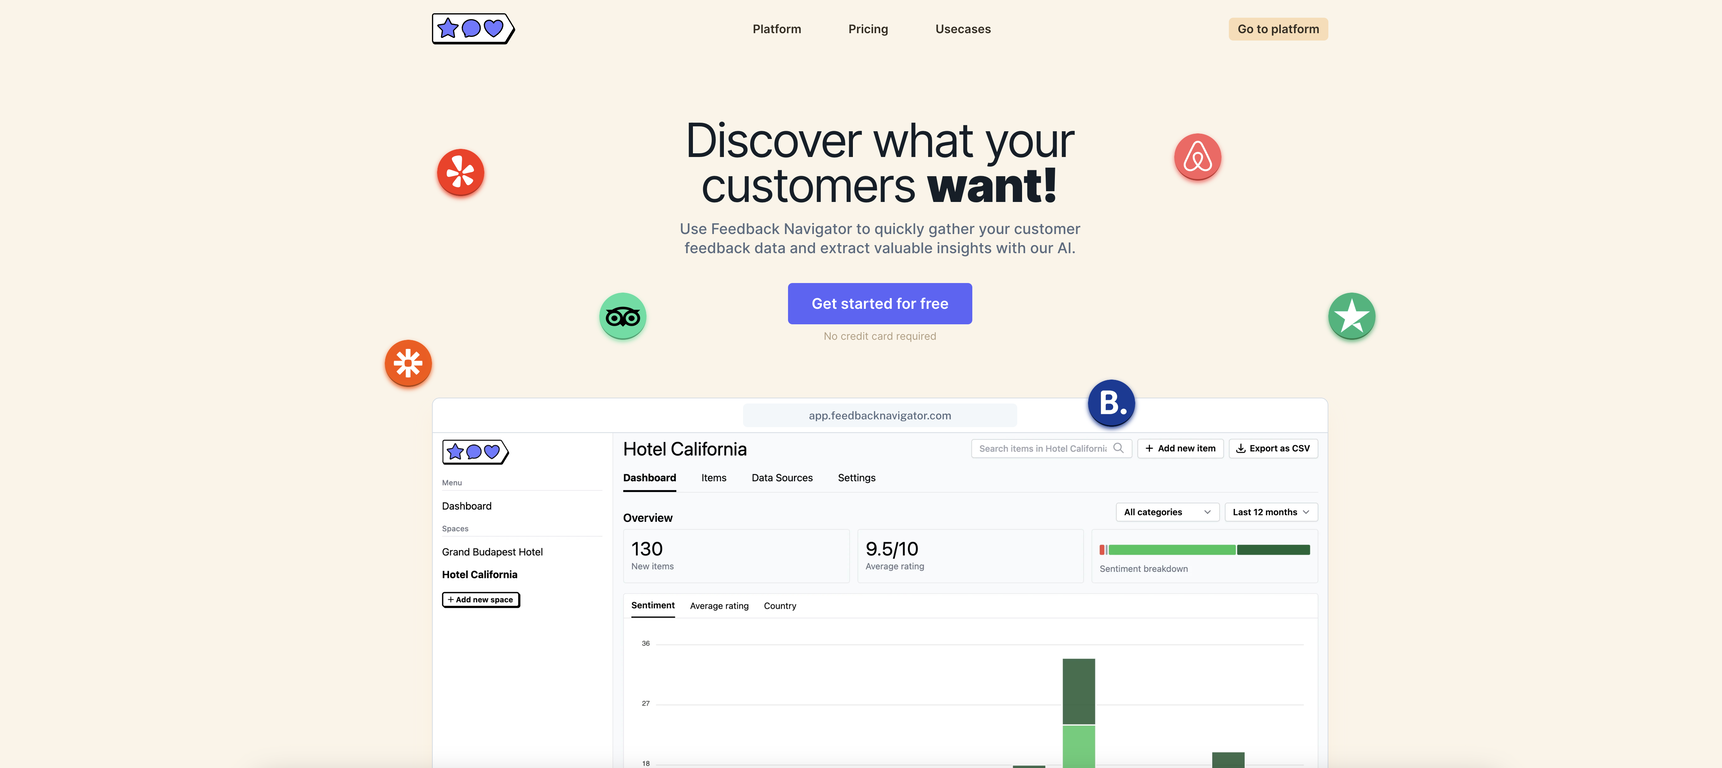Click the 130 New items card
This screenshot has height=768, width=1722.
[736, 556]
